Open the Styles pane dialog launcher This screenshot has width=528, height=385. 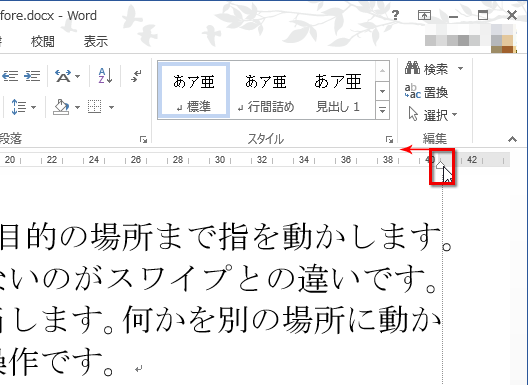[389, 139]
